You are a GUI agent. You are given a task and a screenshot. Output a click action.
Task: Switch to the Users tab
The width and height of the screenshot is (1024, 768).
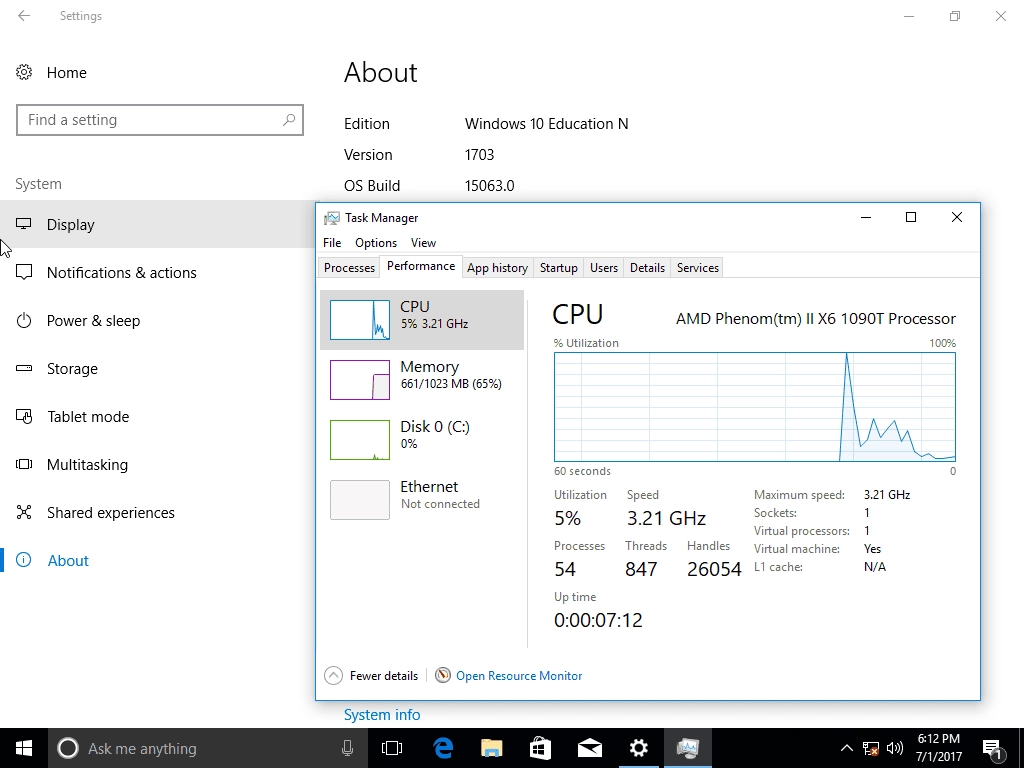point(603,268)
